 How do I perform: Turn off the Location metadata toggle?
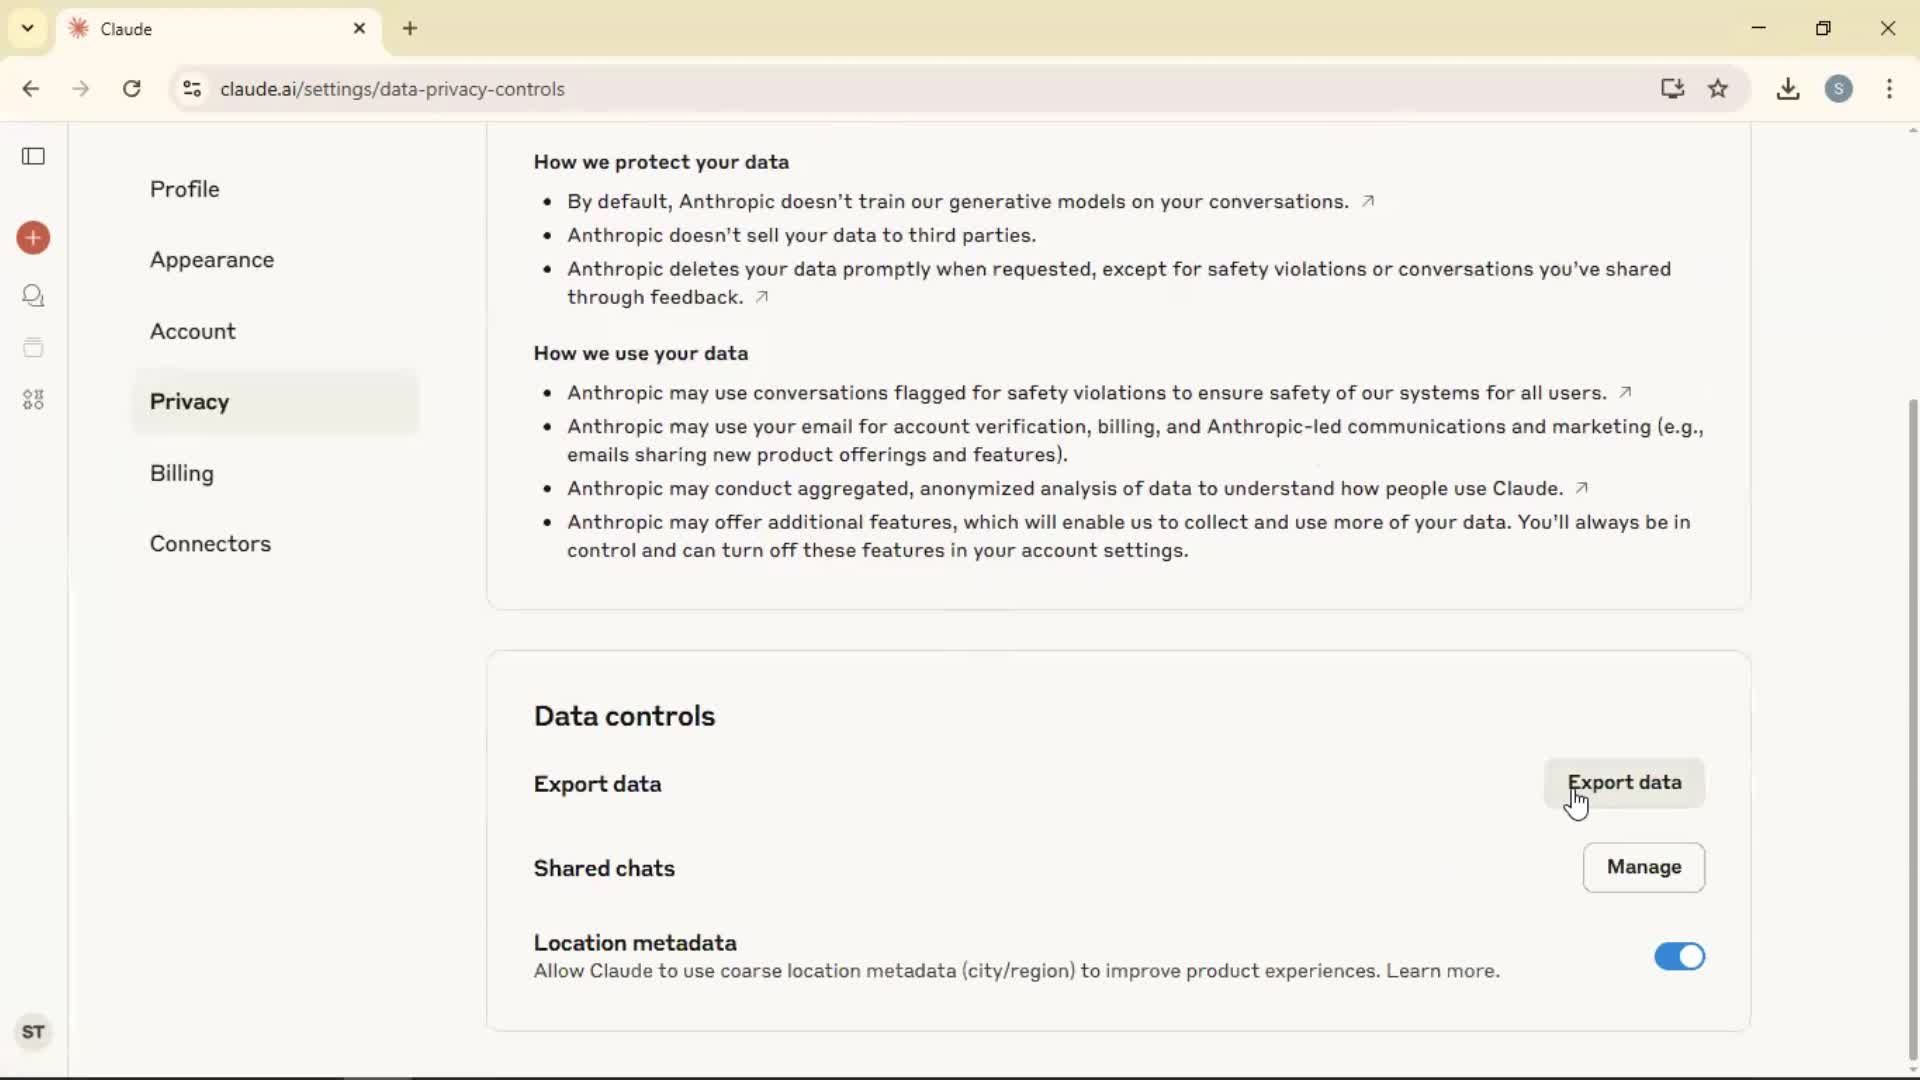pos(1679,957)
